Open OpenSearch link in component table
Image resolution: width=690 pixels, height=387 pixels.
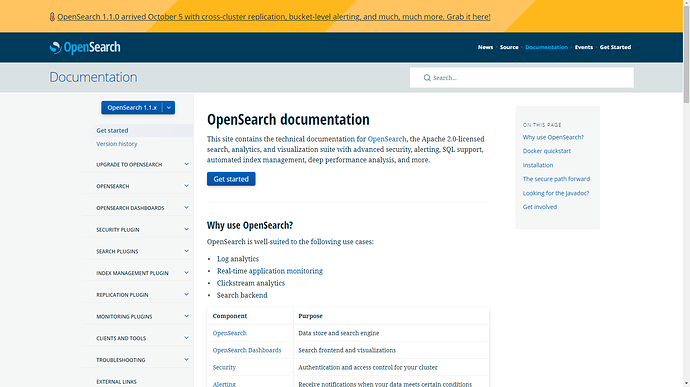229,333
